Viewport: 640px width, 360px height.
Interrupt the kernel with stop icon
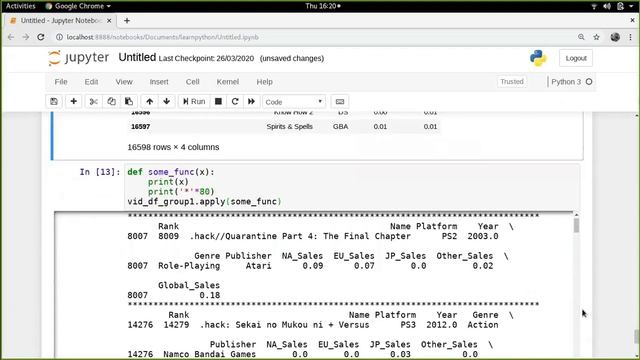pyautogui.click(x=218, y=102)
